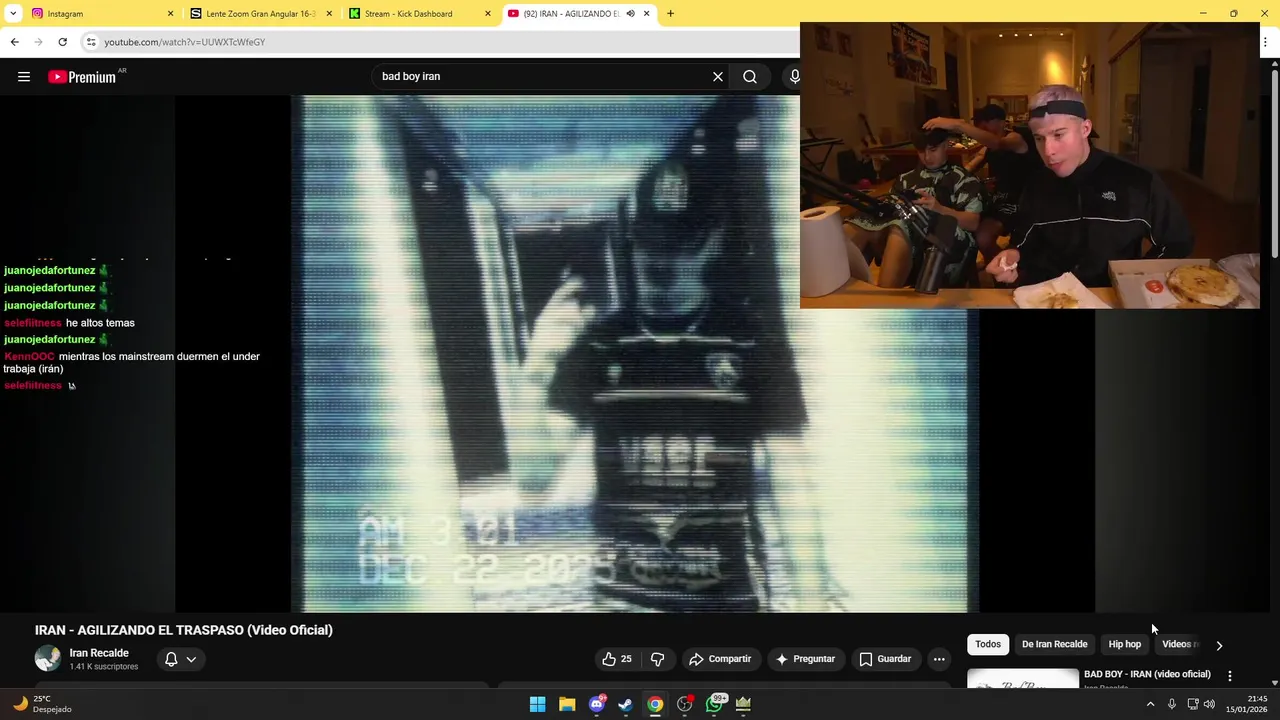
Task: Switch to Stream - Kick Dashboard tab
Action: (420, 14)
